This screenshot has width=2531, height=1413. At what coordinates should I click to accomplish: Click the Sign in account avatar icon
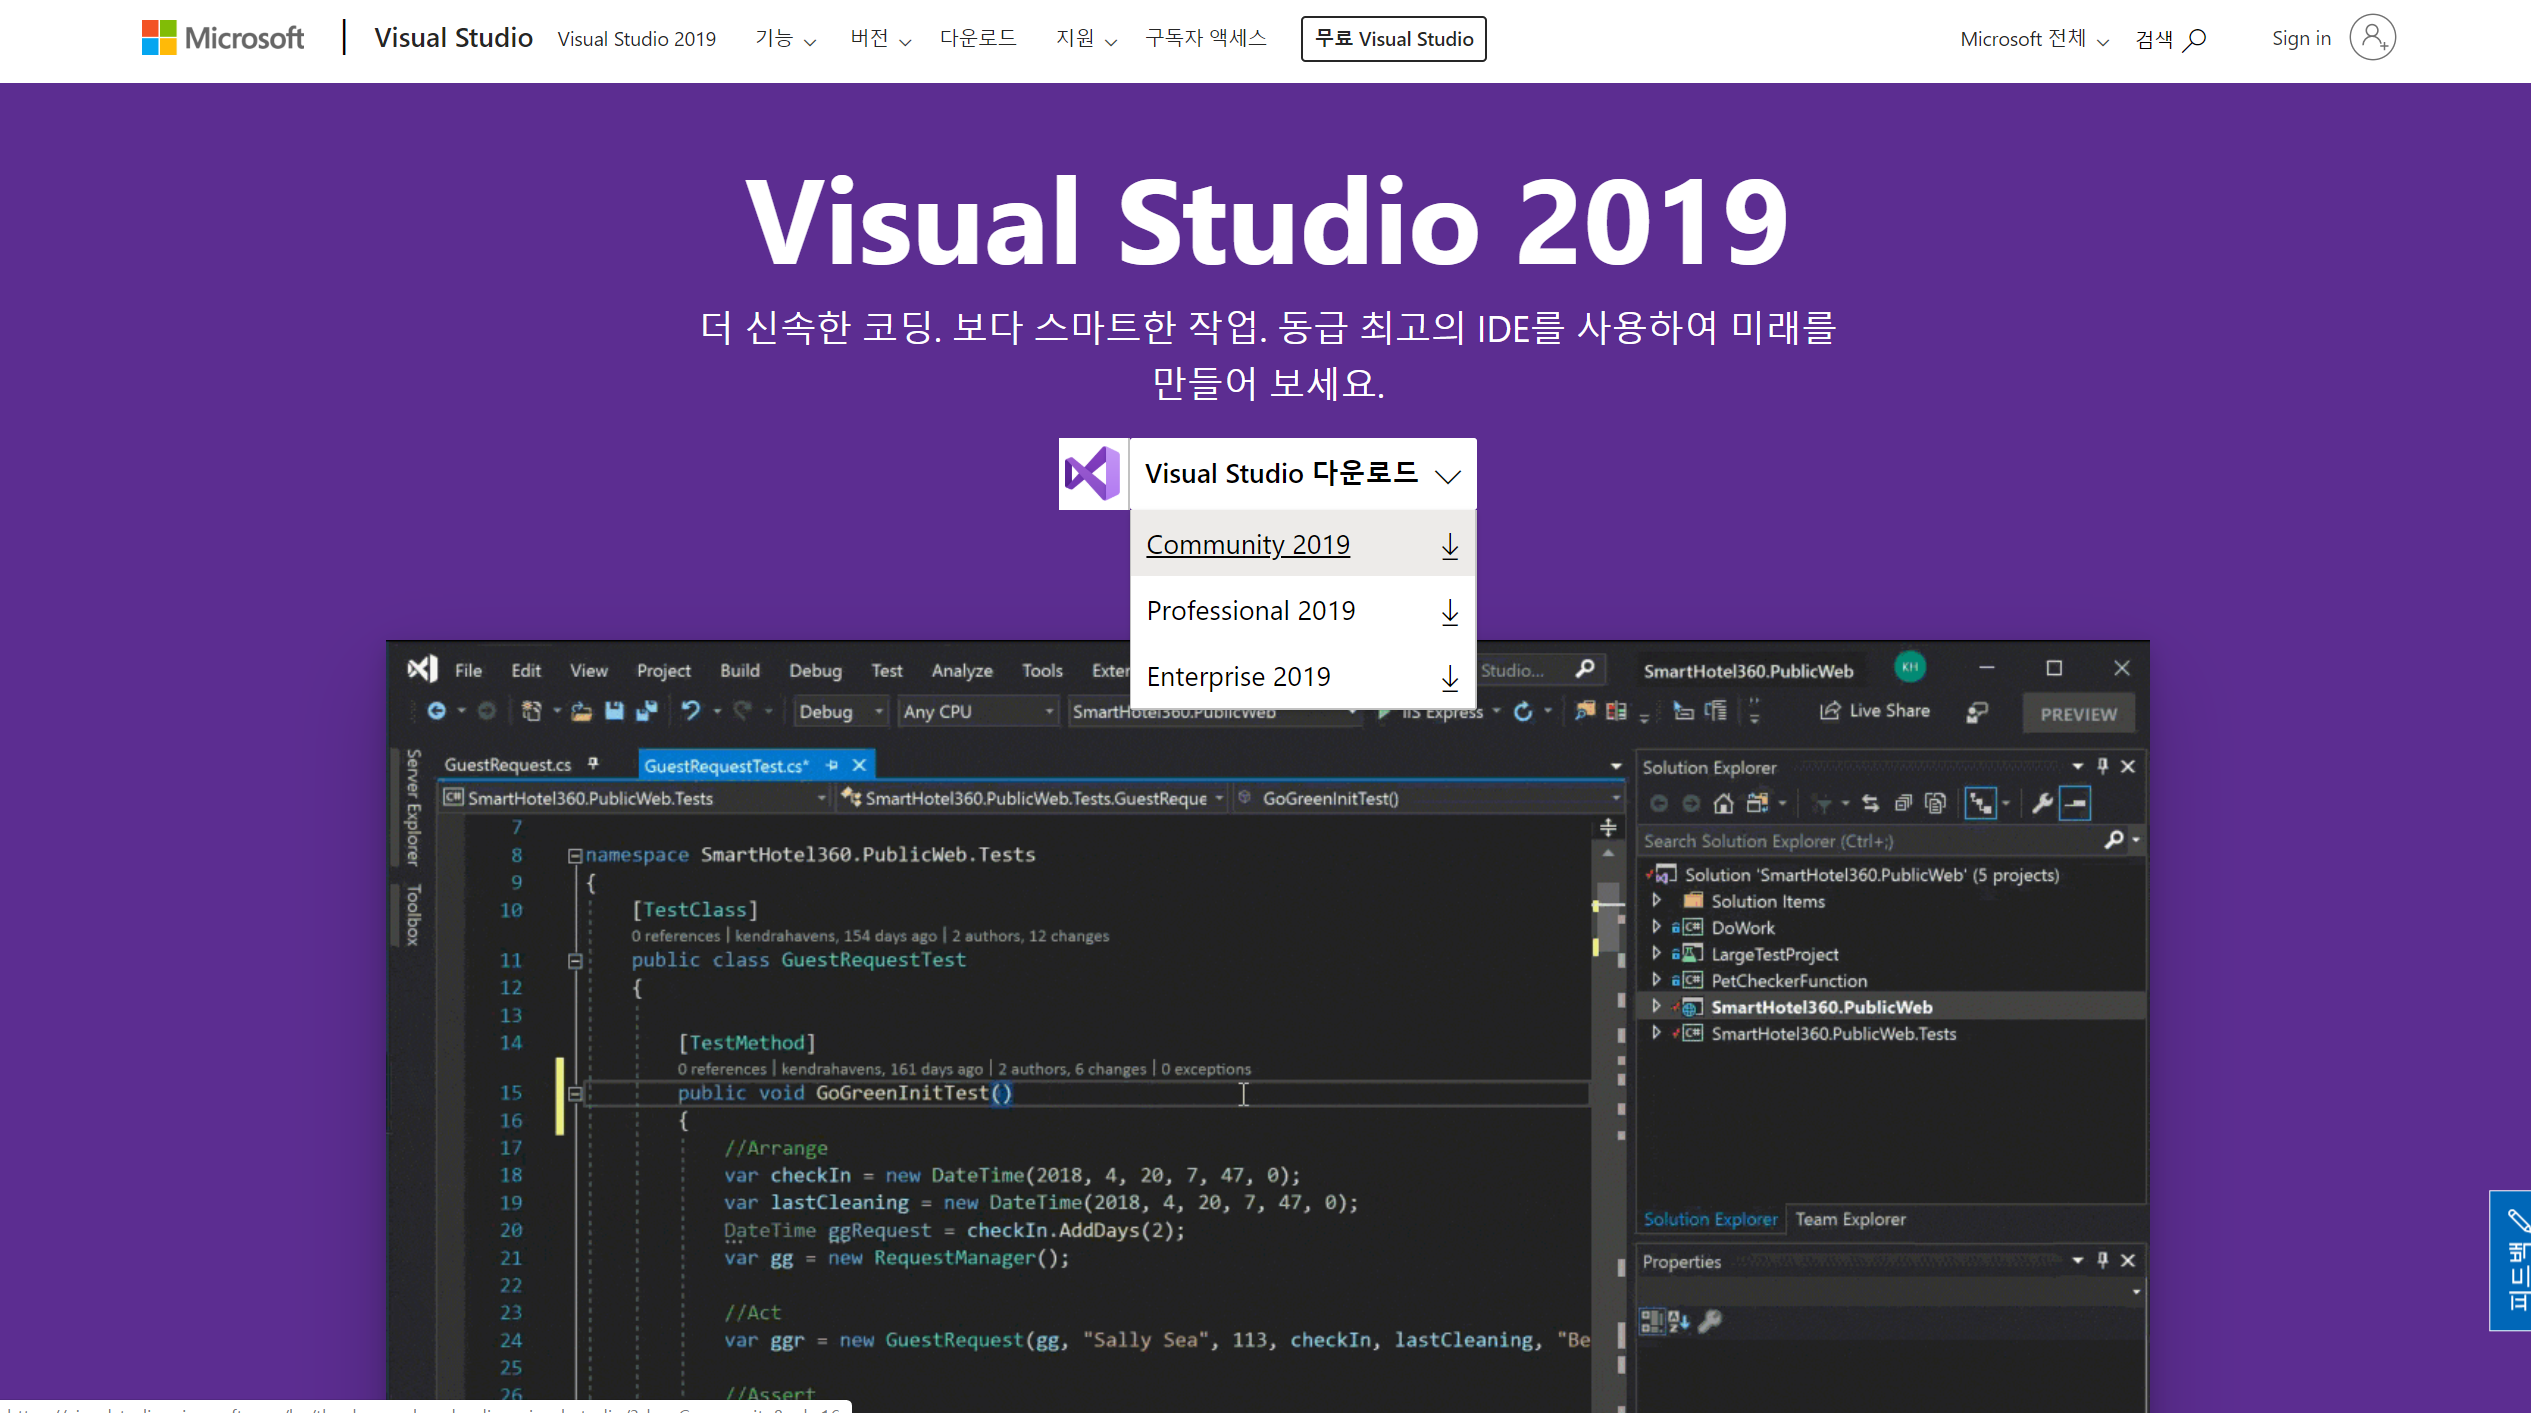[x=2372, y=38]
